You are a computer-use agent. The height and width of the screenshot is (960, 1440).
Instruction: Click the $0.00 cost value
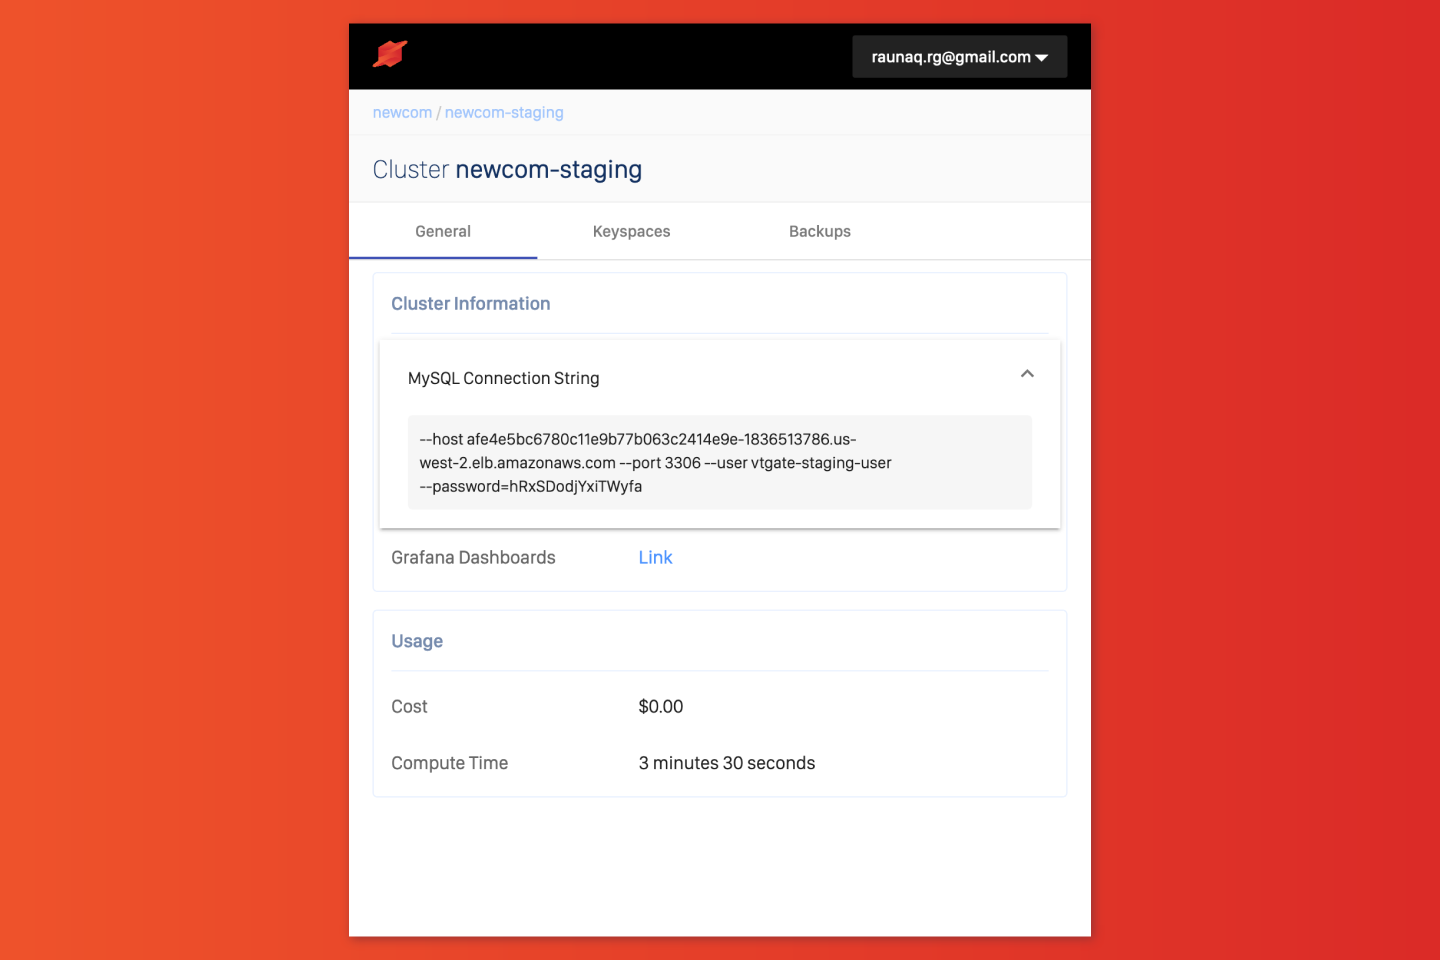tap(661, 707)
